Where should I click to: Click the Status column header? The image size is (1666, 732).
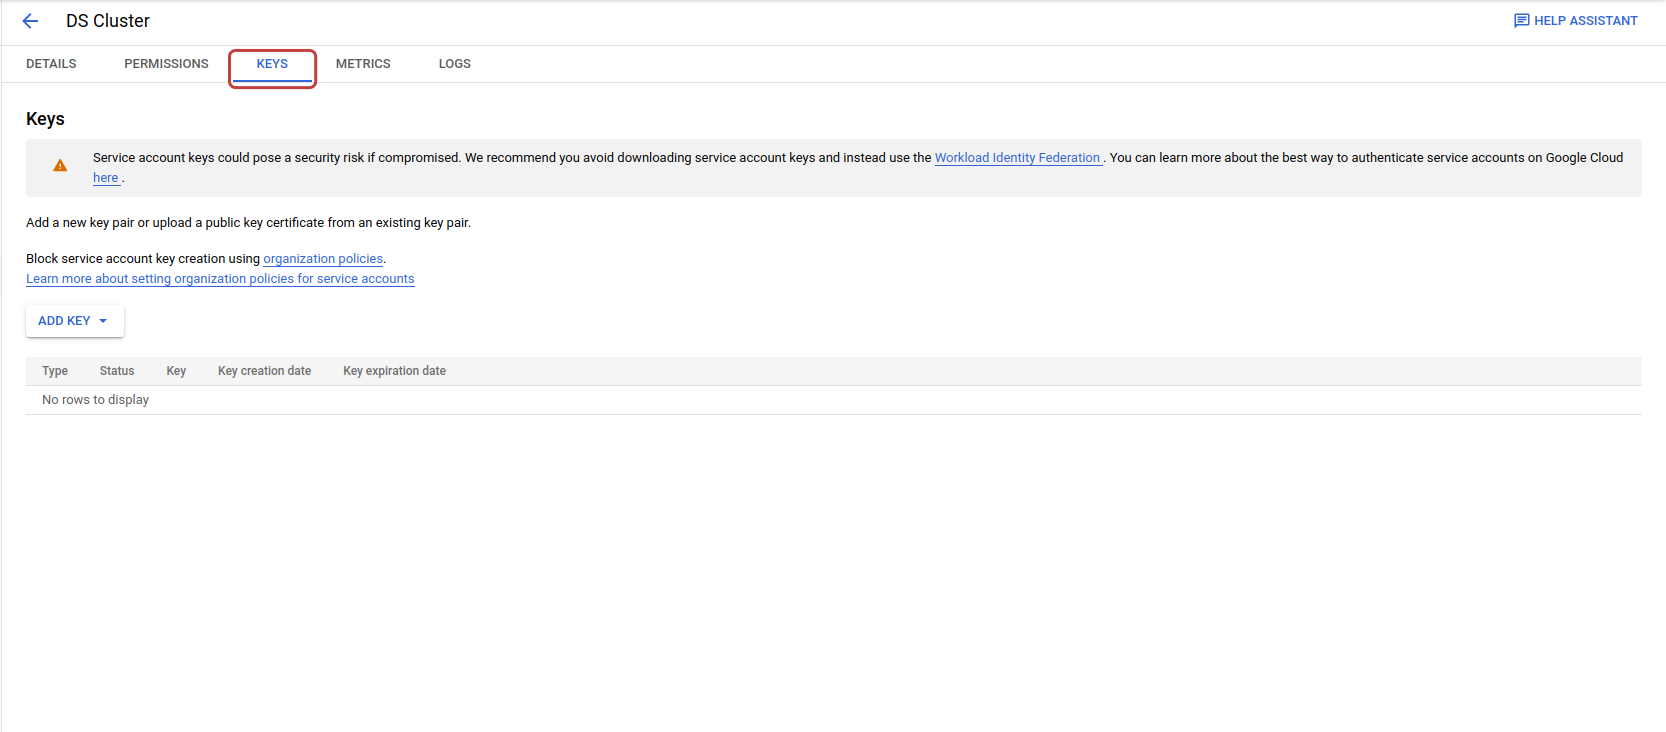pos(117,371)
